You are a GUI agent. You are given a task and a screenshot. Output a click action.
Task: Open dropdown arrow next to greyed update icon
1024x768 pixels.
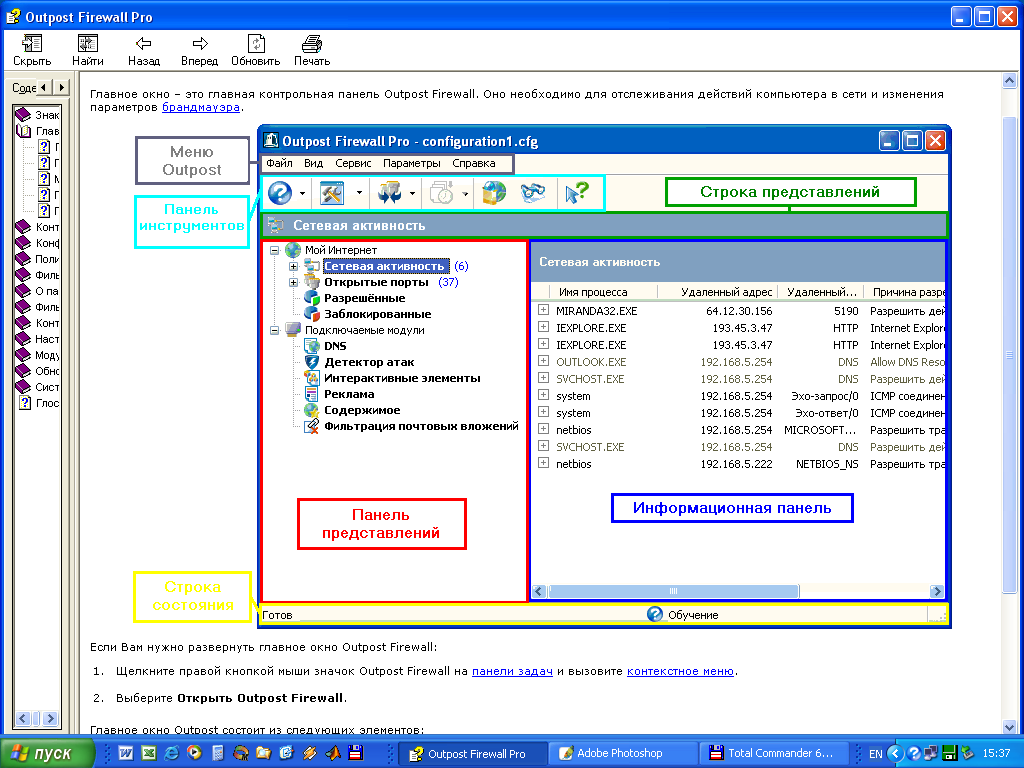pos(465,193)
